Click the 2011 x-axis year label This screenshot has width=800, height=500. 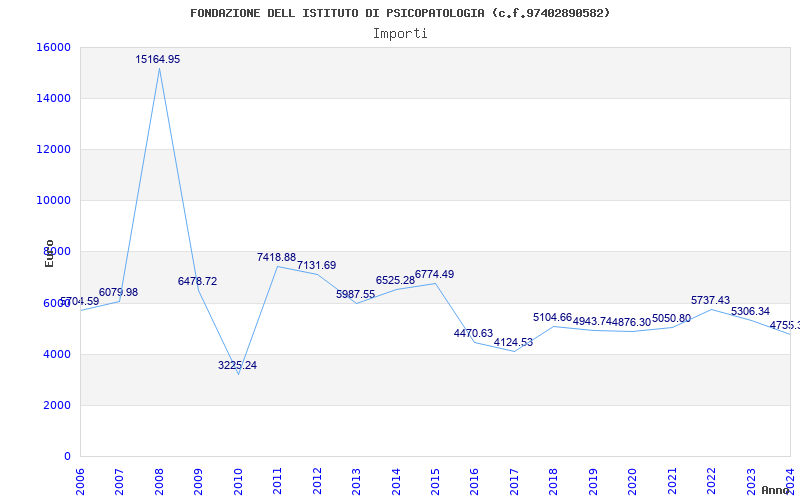278,481
